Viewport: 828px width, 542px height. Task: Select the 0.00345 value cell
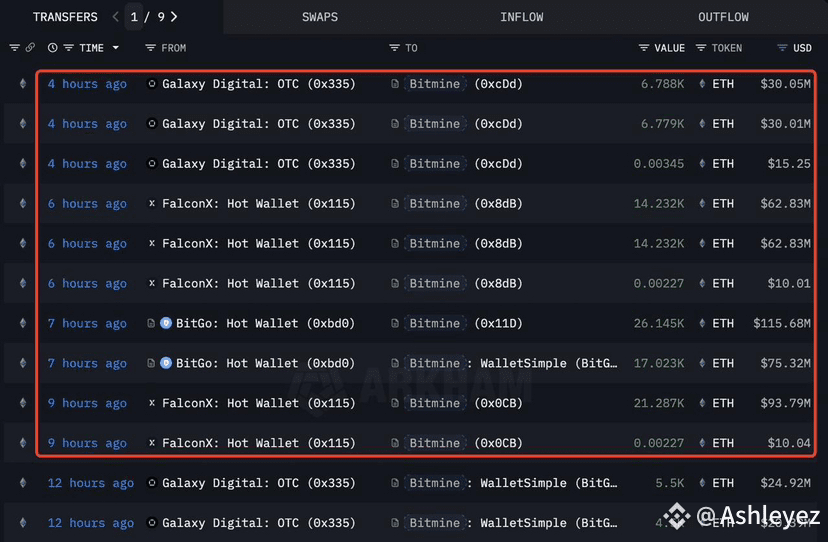pos(658,164)
